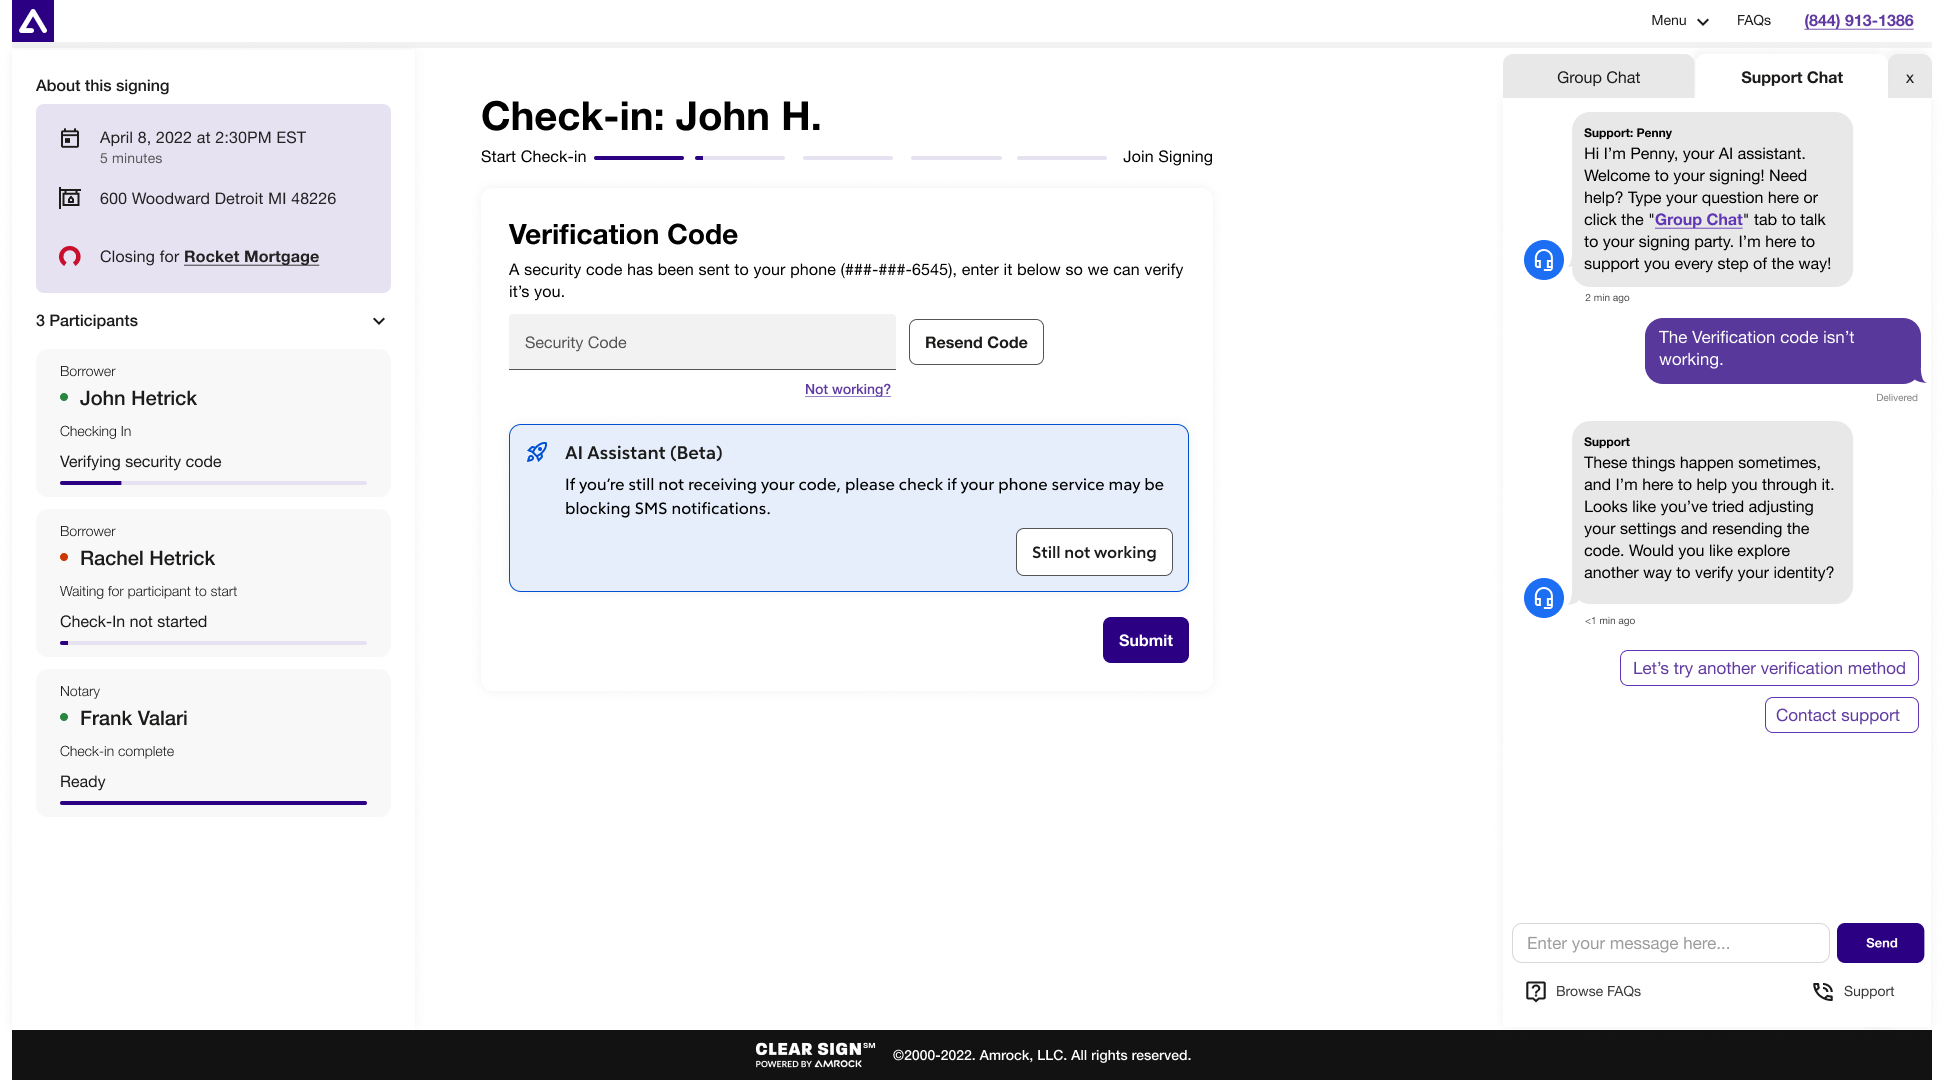
Task: Click the Rocket Mortgage closing icon
Action: [x=68, y=257]
